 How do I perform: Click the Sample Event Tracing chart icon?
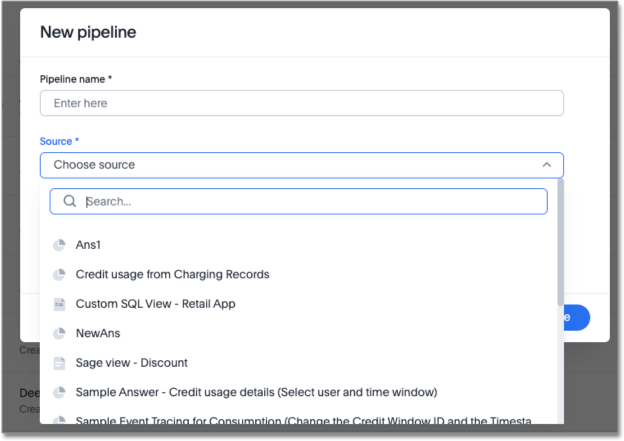click(x=59, y=421)
